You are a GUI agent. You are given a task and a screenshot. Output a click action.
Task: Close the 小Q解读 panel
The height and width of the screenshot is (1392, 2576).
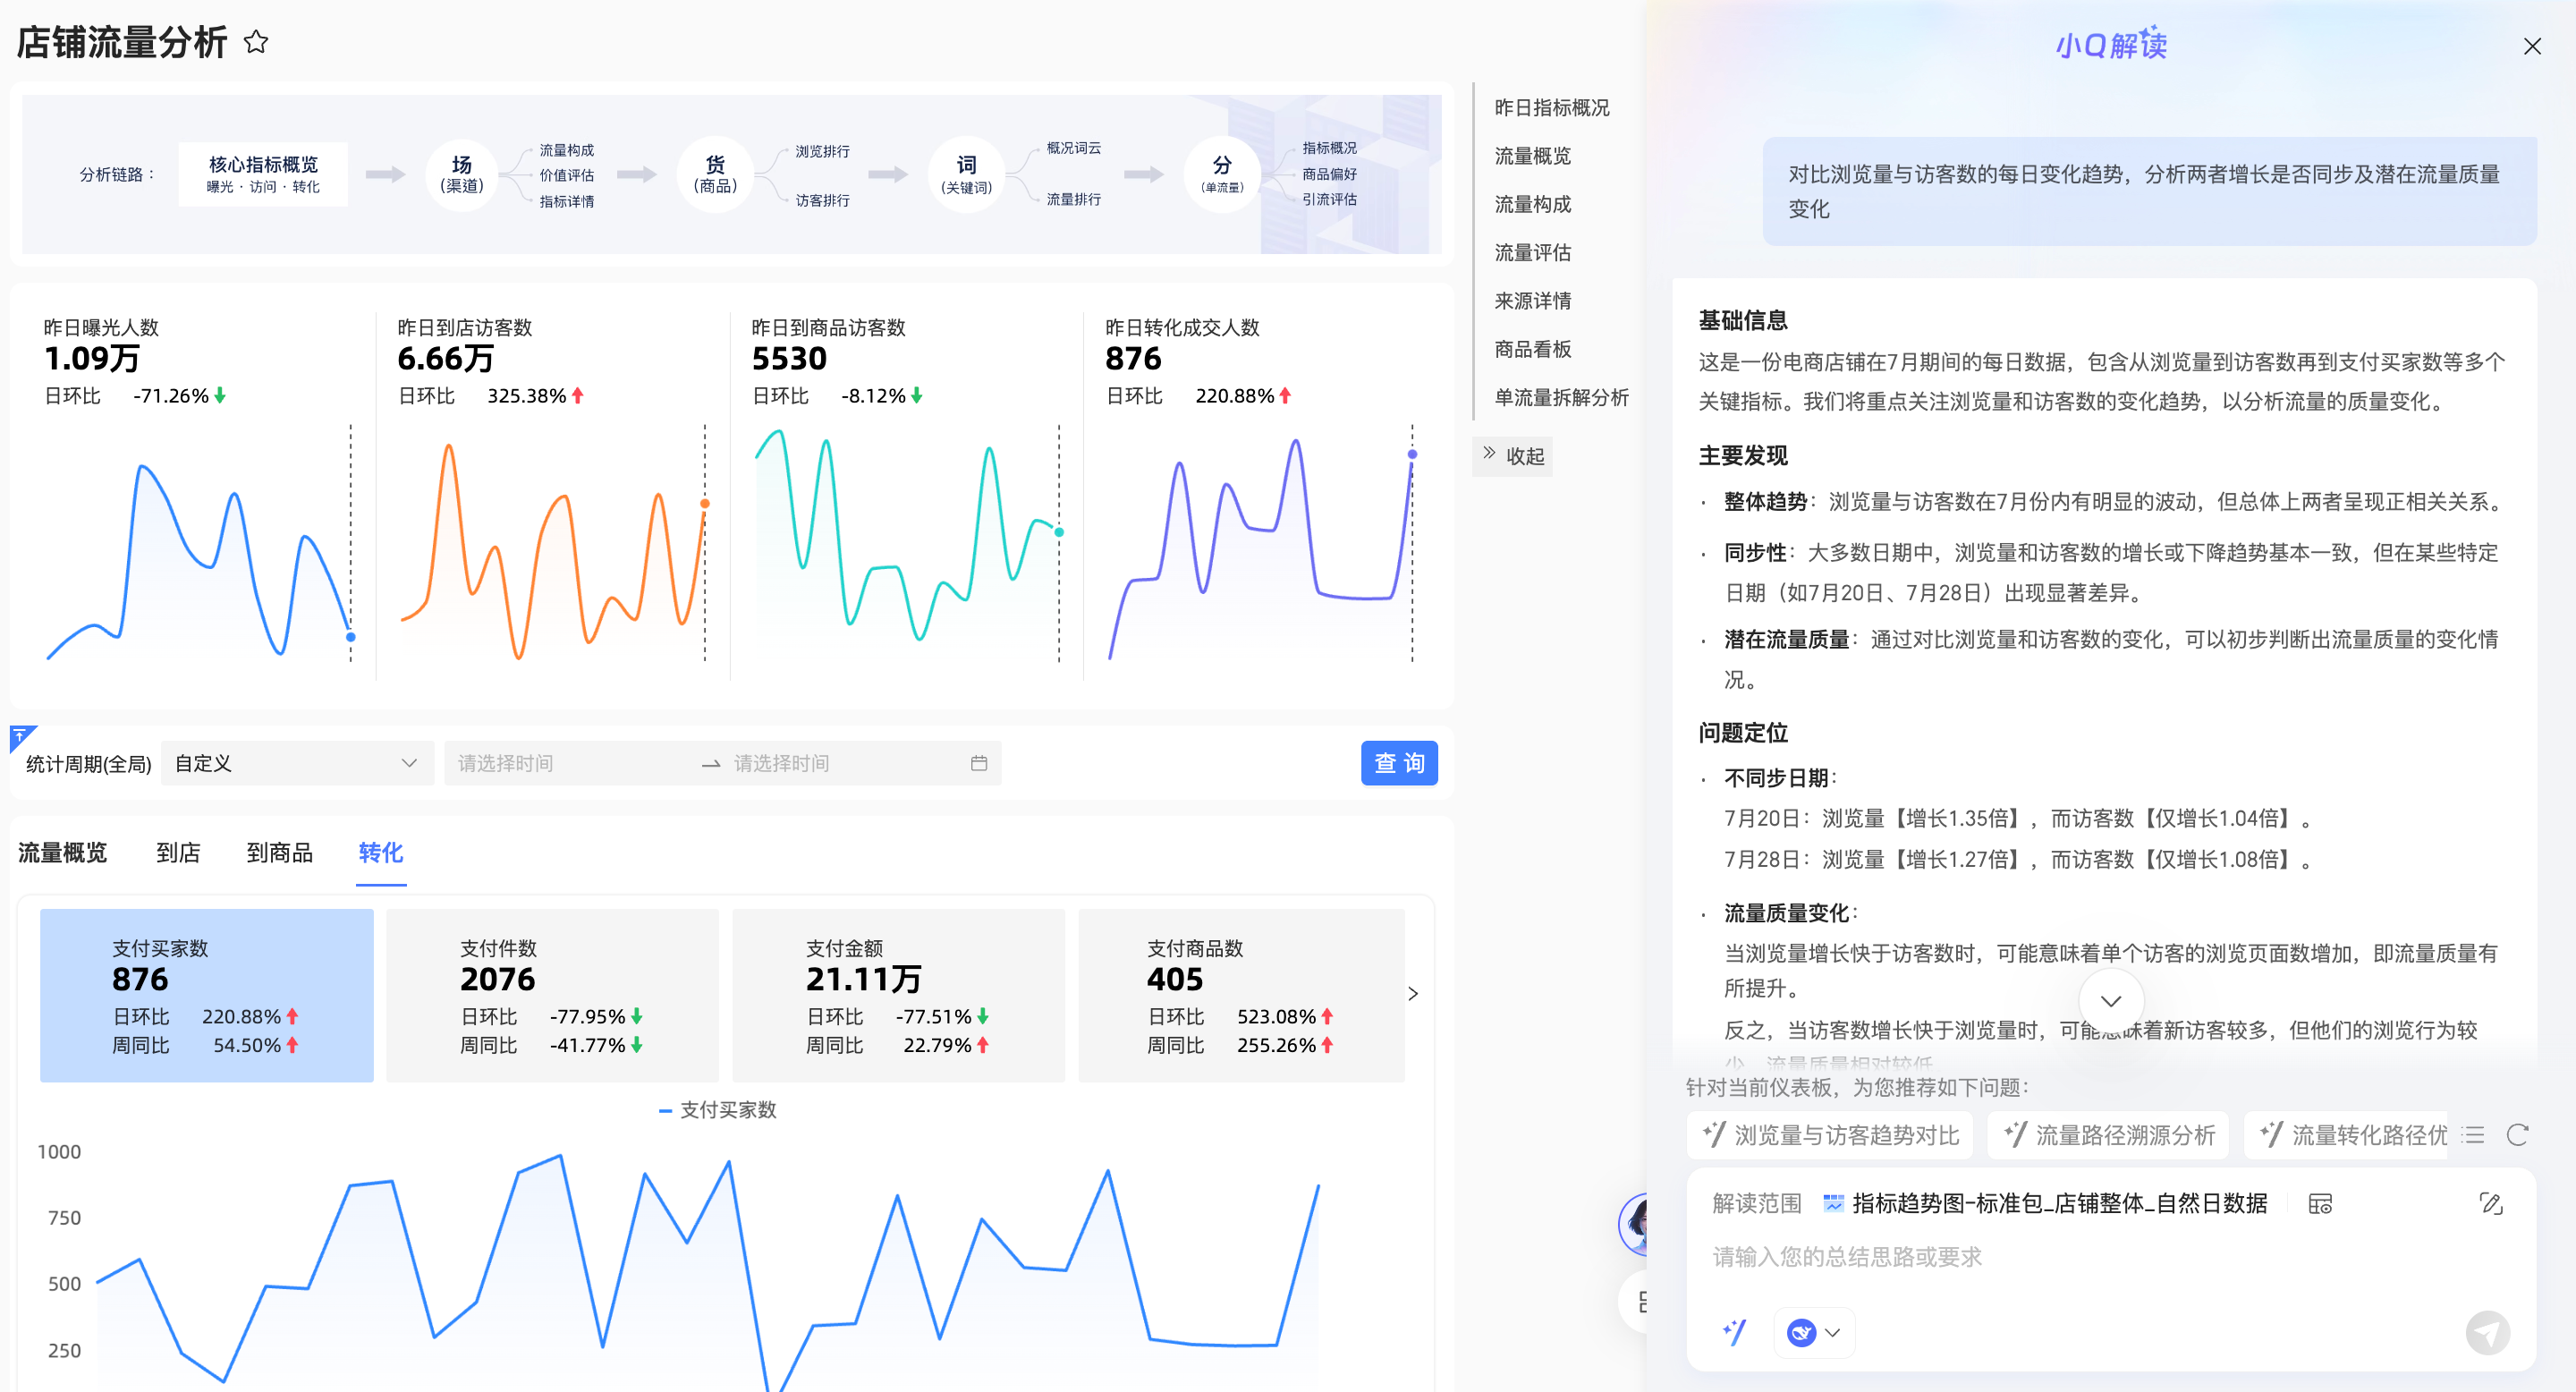coord(2532,46)
